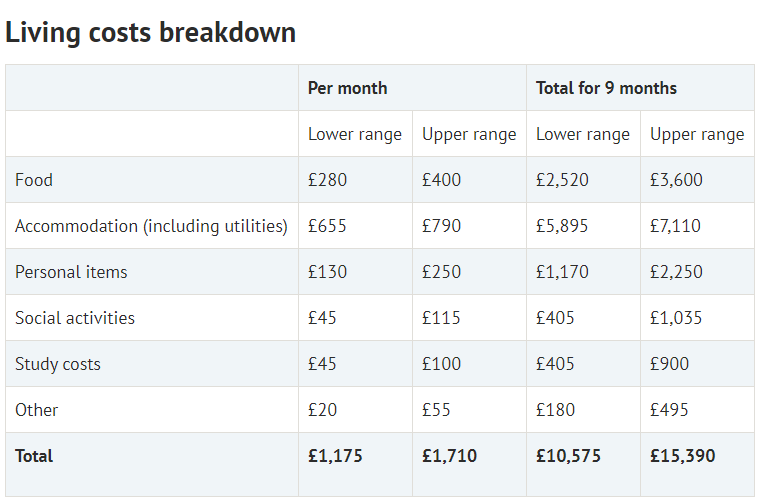Click the £10,575 lower total cell
Image resolution: width=759 pixels, height=504 pixels.
[568, 456]
